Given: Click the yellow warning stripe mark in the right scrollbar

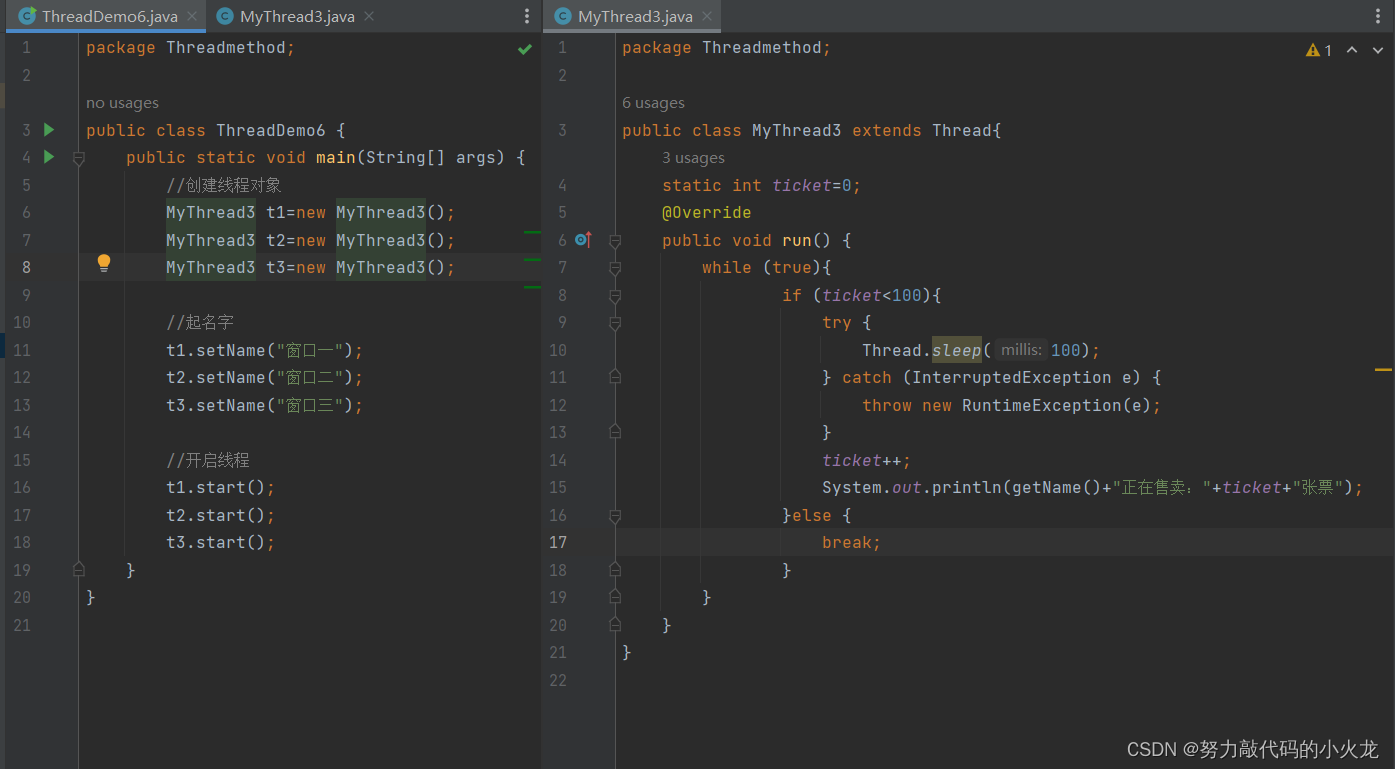Looking at the screenshot, I should pyautogui.click(x=1383, y=370).
